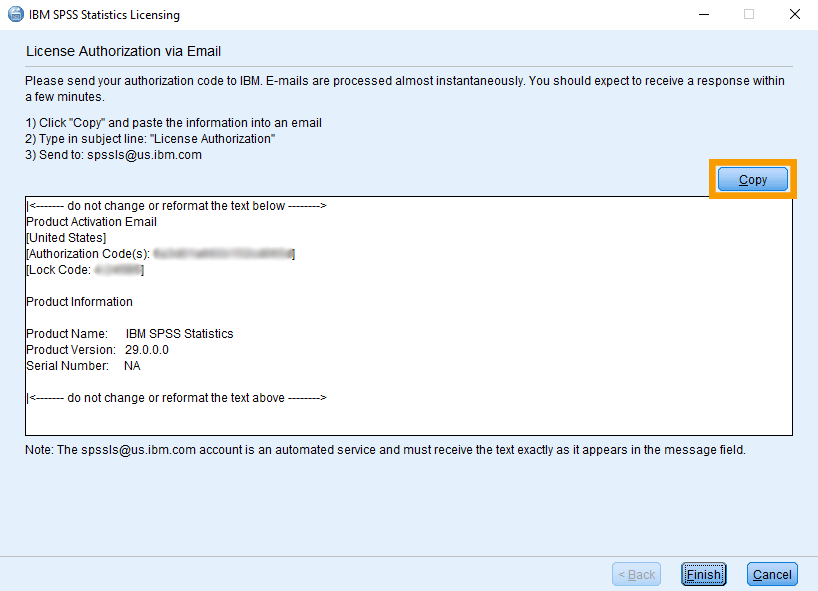
Task: Click the 'do not change text below' marker
Action: coord(177,206)
